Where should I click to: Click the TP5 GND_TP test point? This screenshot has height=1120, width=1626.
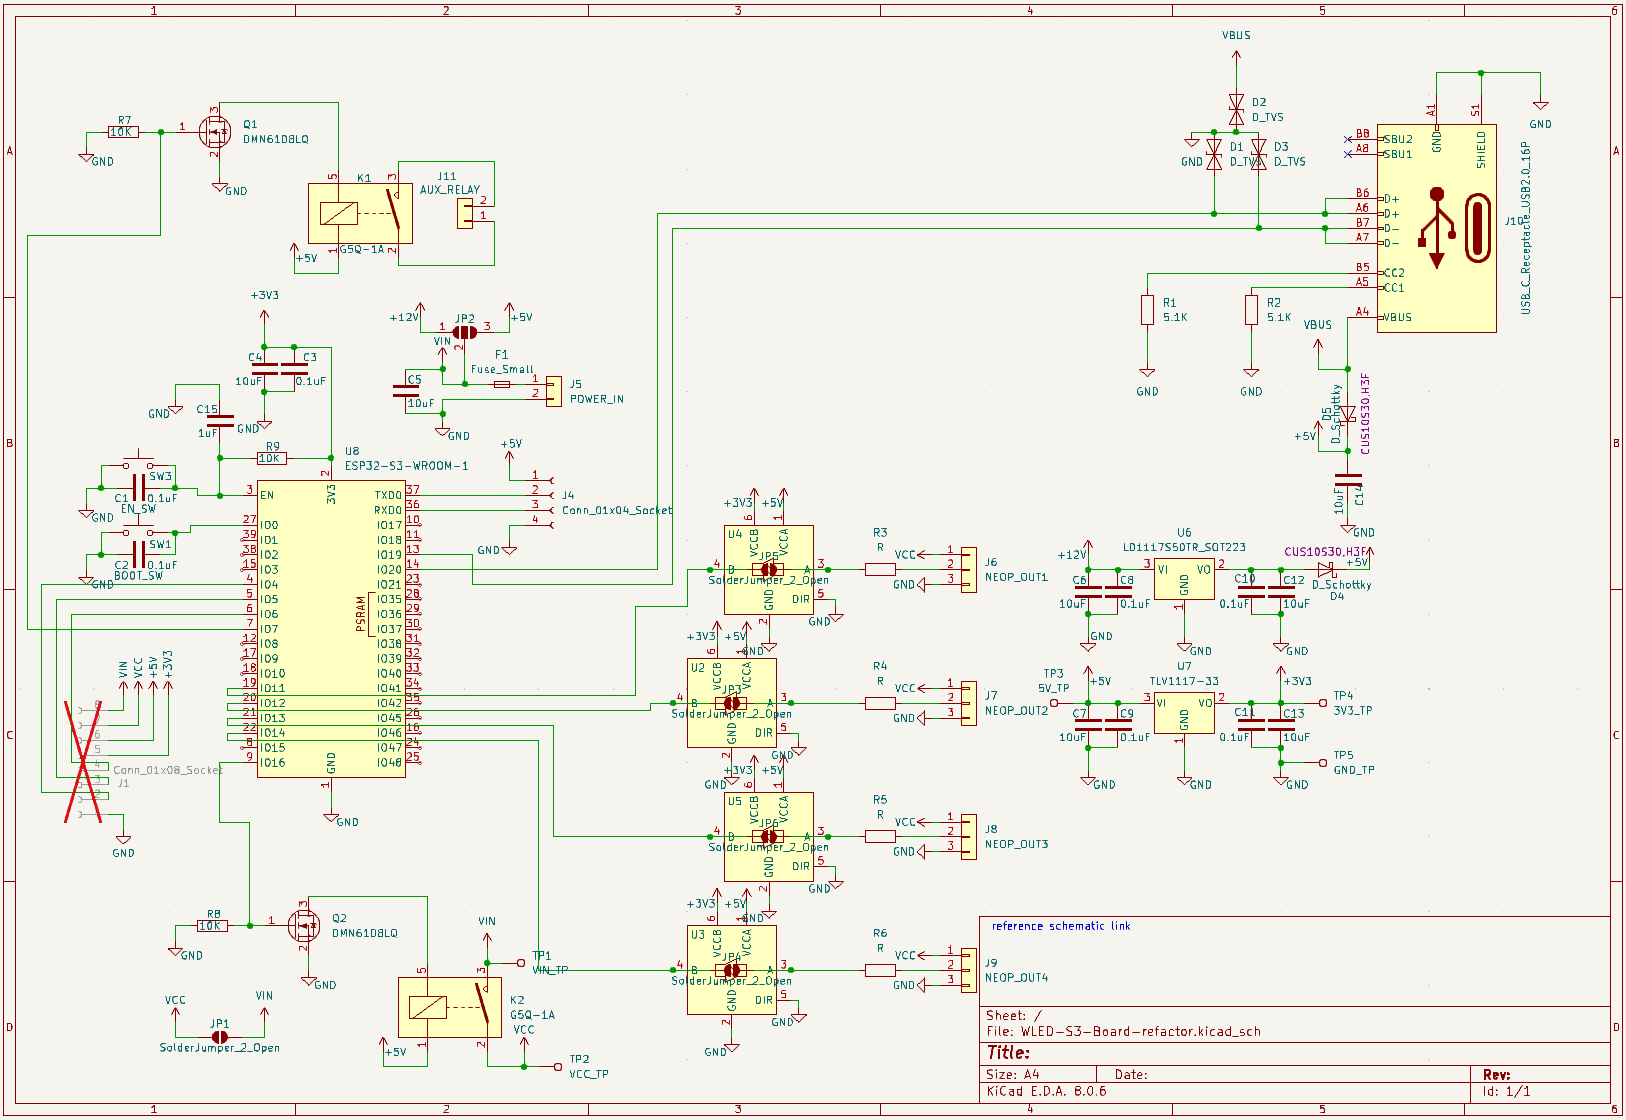(1323, 763)
